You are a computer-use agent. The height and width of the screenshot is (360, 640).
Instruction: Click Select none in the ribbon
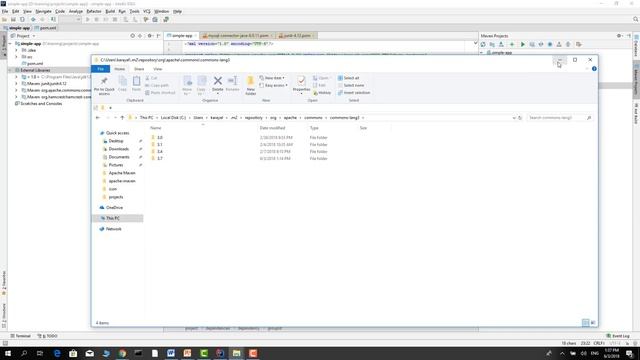click(351, 85)
